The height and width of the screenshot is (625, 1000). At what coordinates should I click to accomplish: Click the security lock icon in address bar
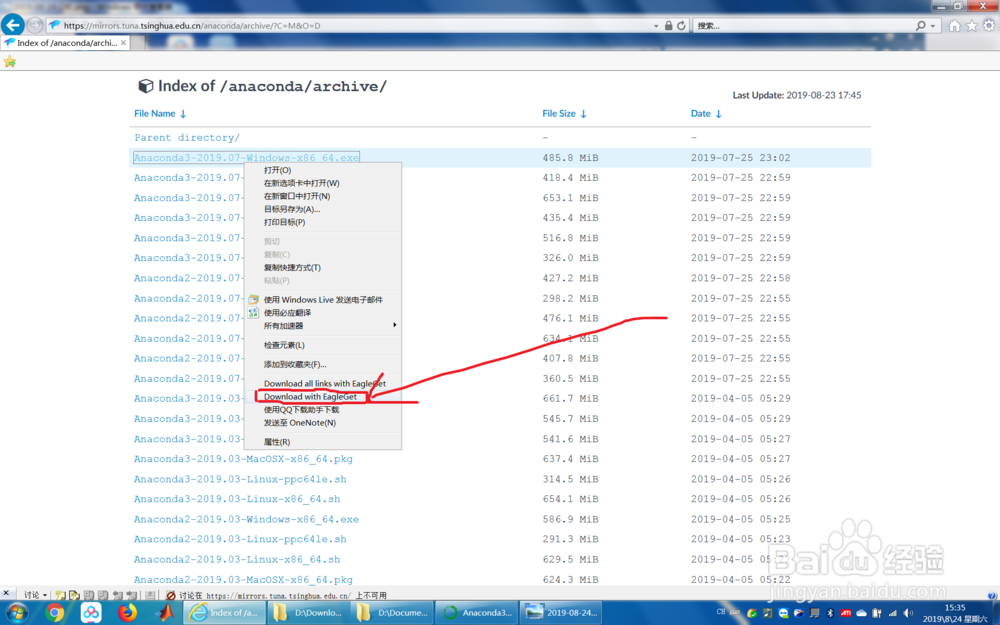[668, 26]
